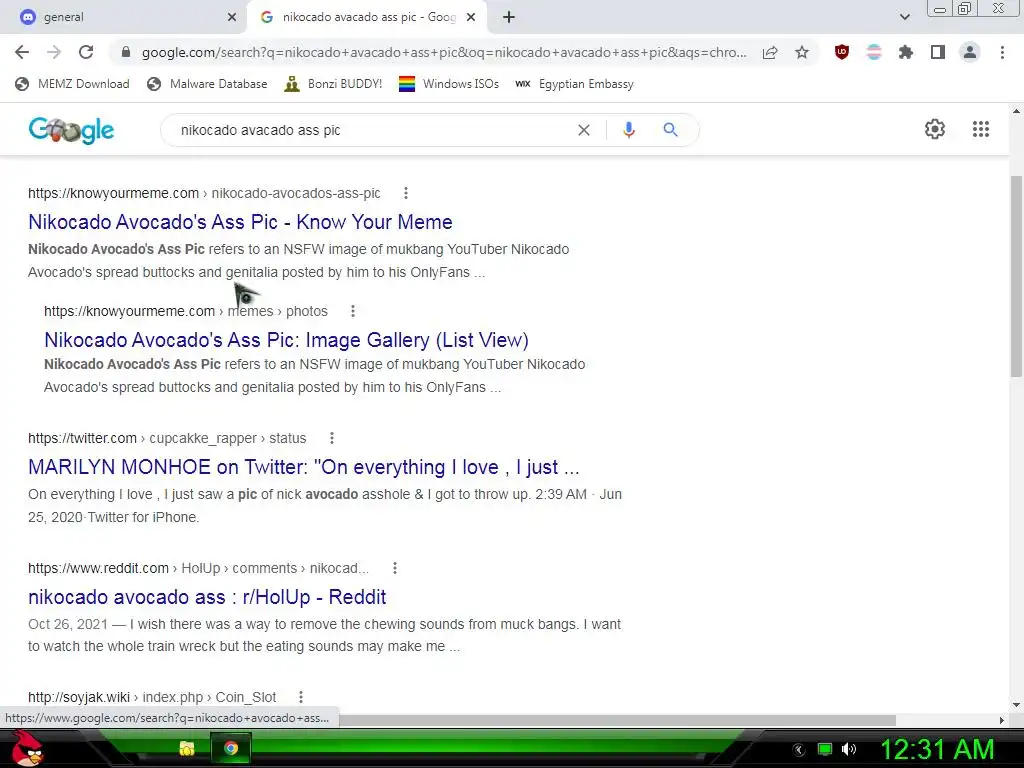Click the soyjak.wiki Coin_Slot URL

pos(152,697)
